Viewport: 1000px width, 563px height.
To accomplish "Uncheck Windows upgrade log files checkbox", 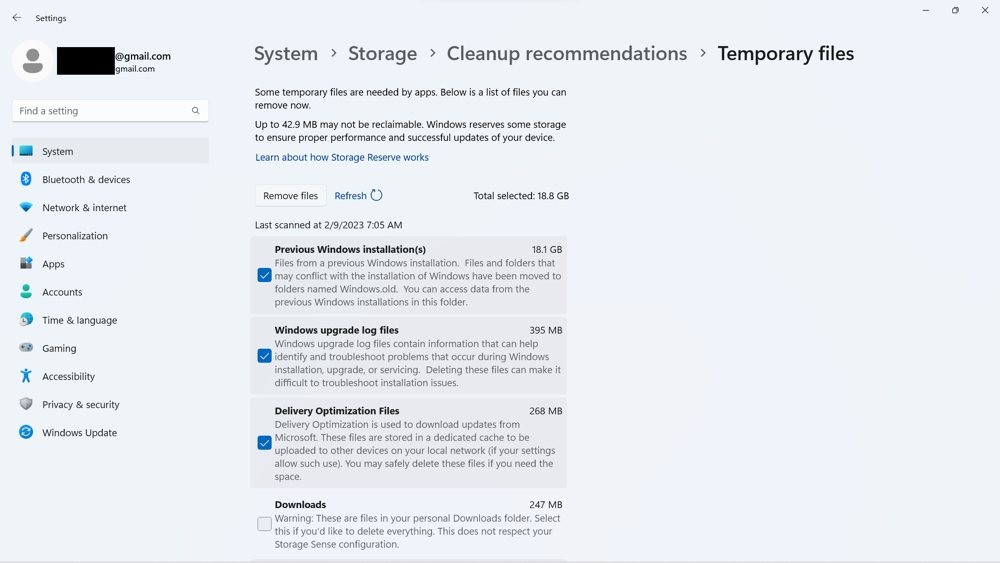I will pos(264,356).
